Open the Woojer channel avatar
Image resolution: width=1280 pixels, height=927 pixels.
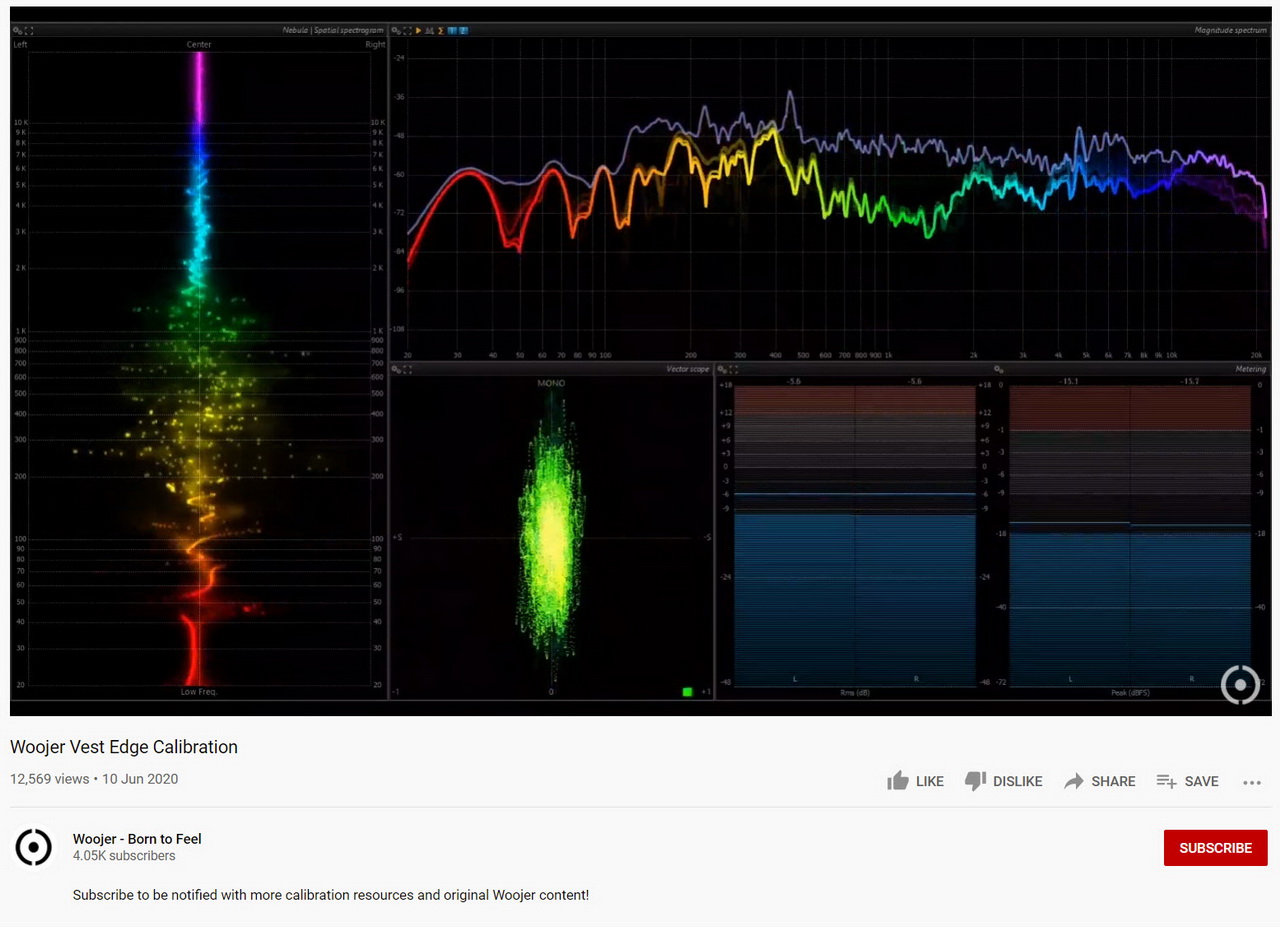coord(33,847)
